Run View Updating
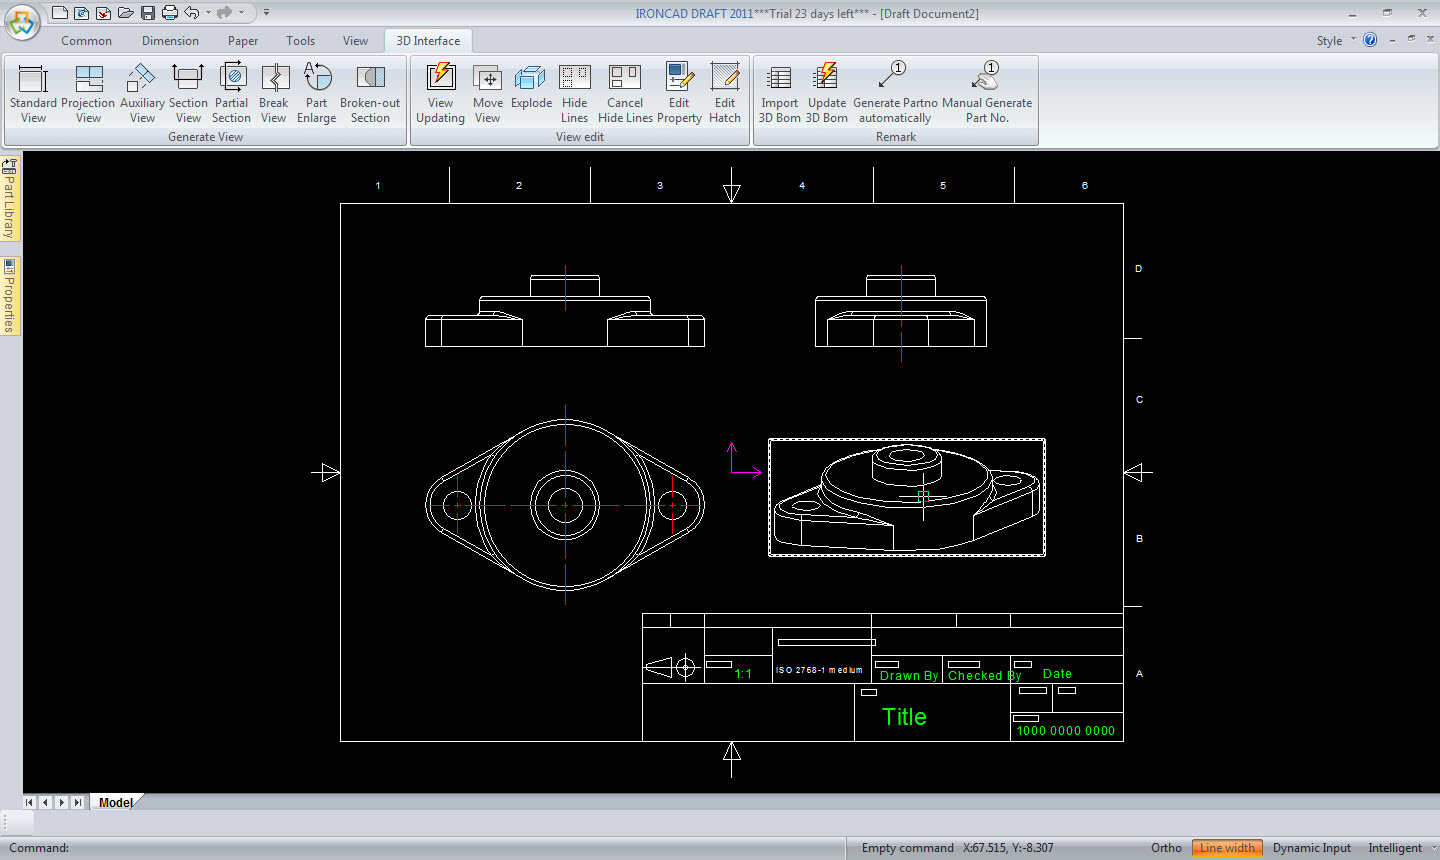The height and width of the screenshot is (860, 1440). pyautogui.click(x=440, y=93)
